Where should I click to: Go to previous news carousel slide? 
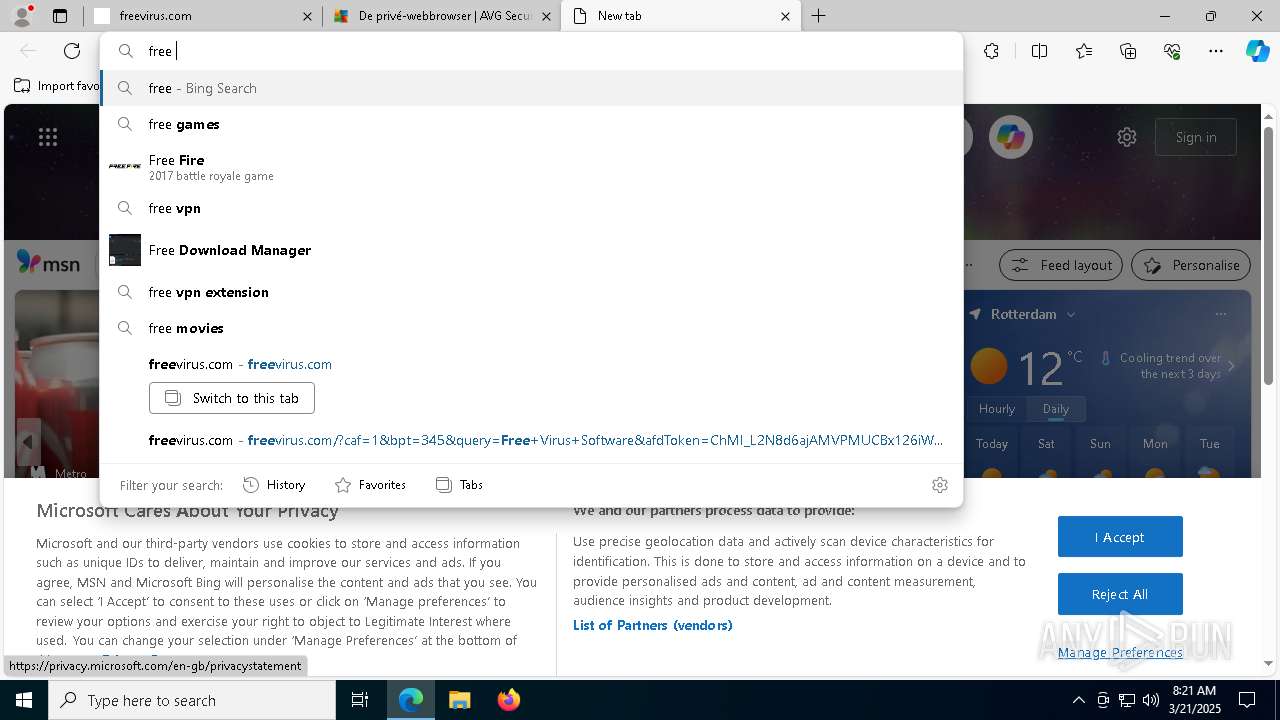click(28, 442)
